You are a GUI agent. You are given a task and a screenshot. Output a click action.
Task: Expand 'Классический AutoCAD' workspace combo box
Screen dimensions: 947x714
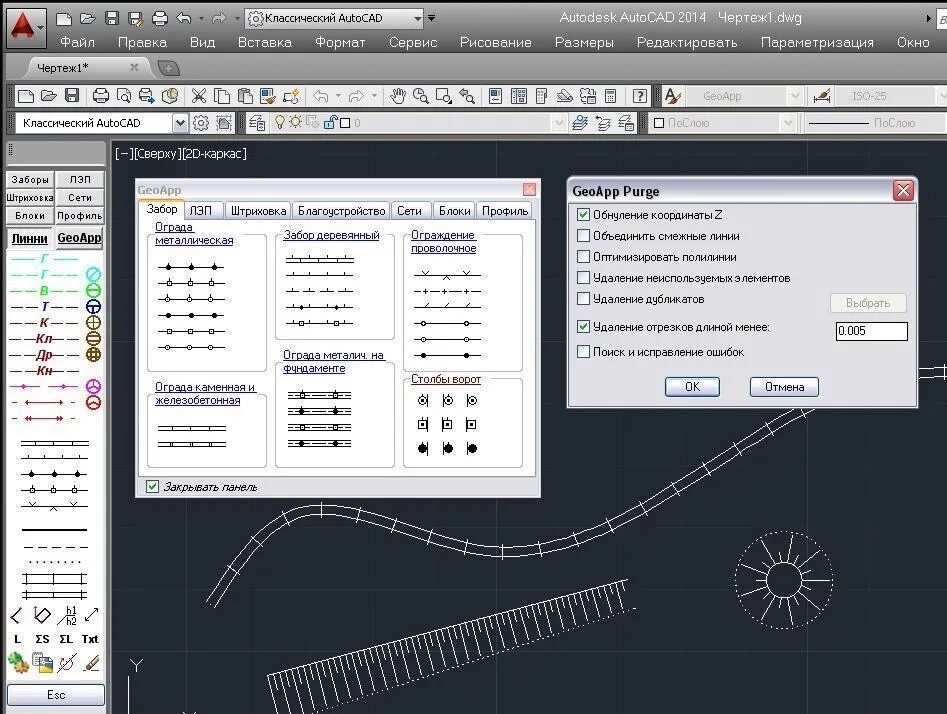(180, 123)
